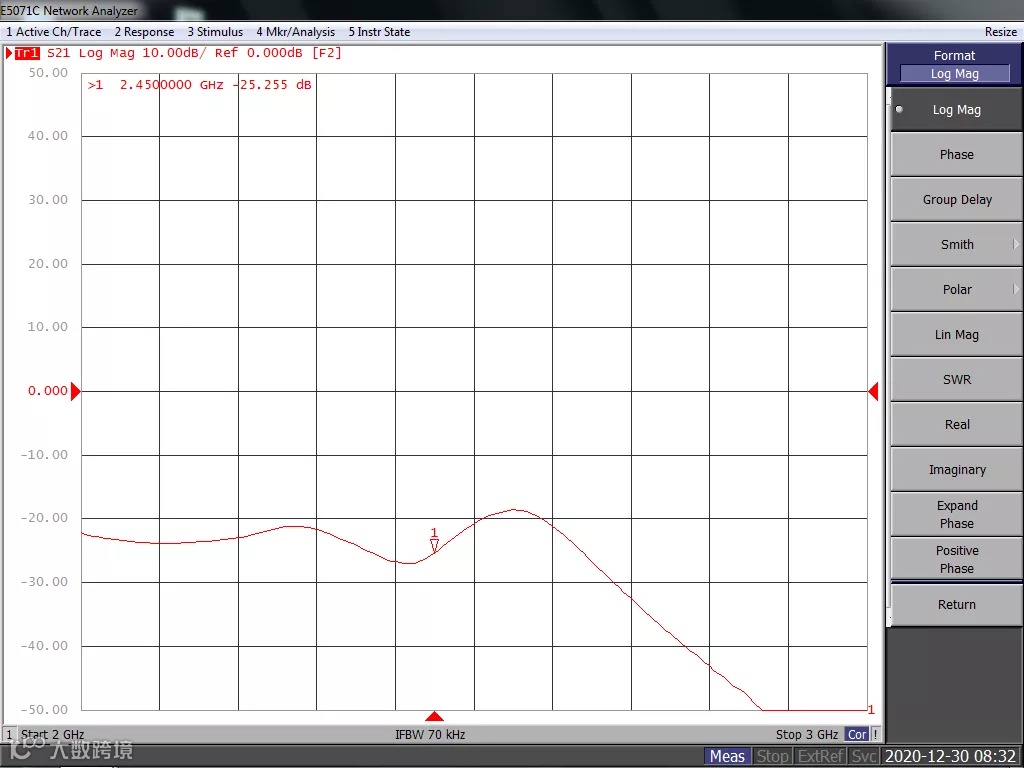Click the exclamation warning indicator next to Cor

(x=875, y=735)
